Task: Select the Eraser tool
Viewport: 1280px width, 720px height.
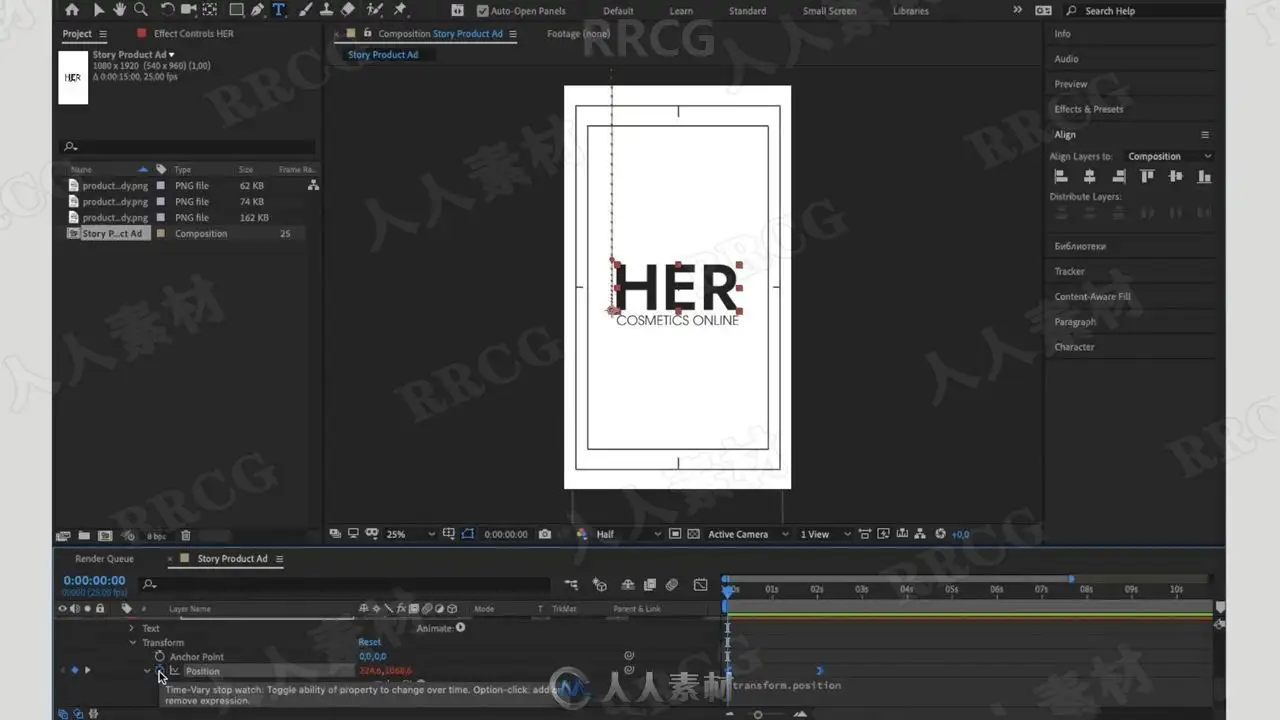Action: point(347,10)
